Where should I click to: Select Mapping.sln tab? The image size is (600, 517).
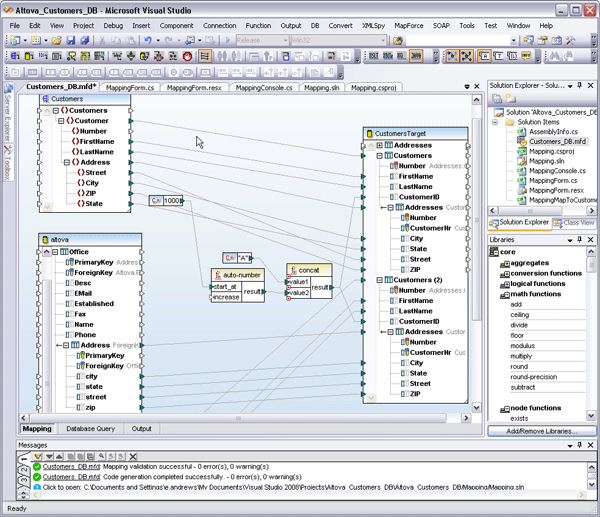322,88
